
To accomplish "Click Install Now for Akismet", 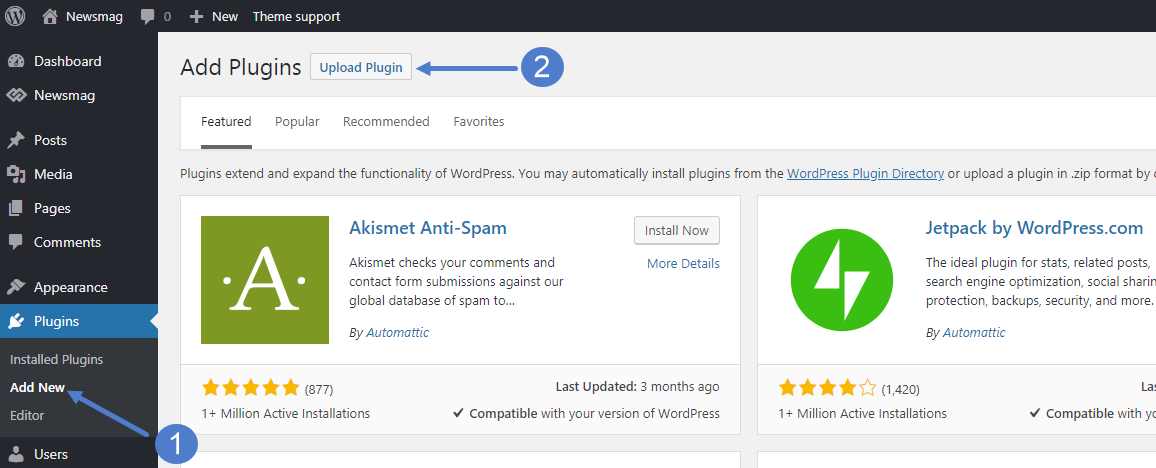I will point(677,231).
